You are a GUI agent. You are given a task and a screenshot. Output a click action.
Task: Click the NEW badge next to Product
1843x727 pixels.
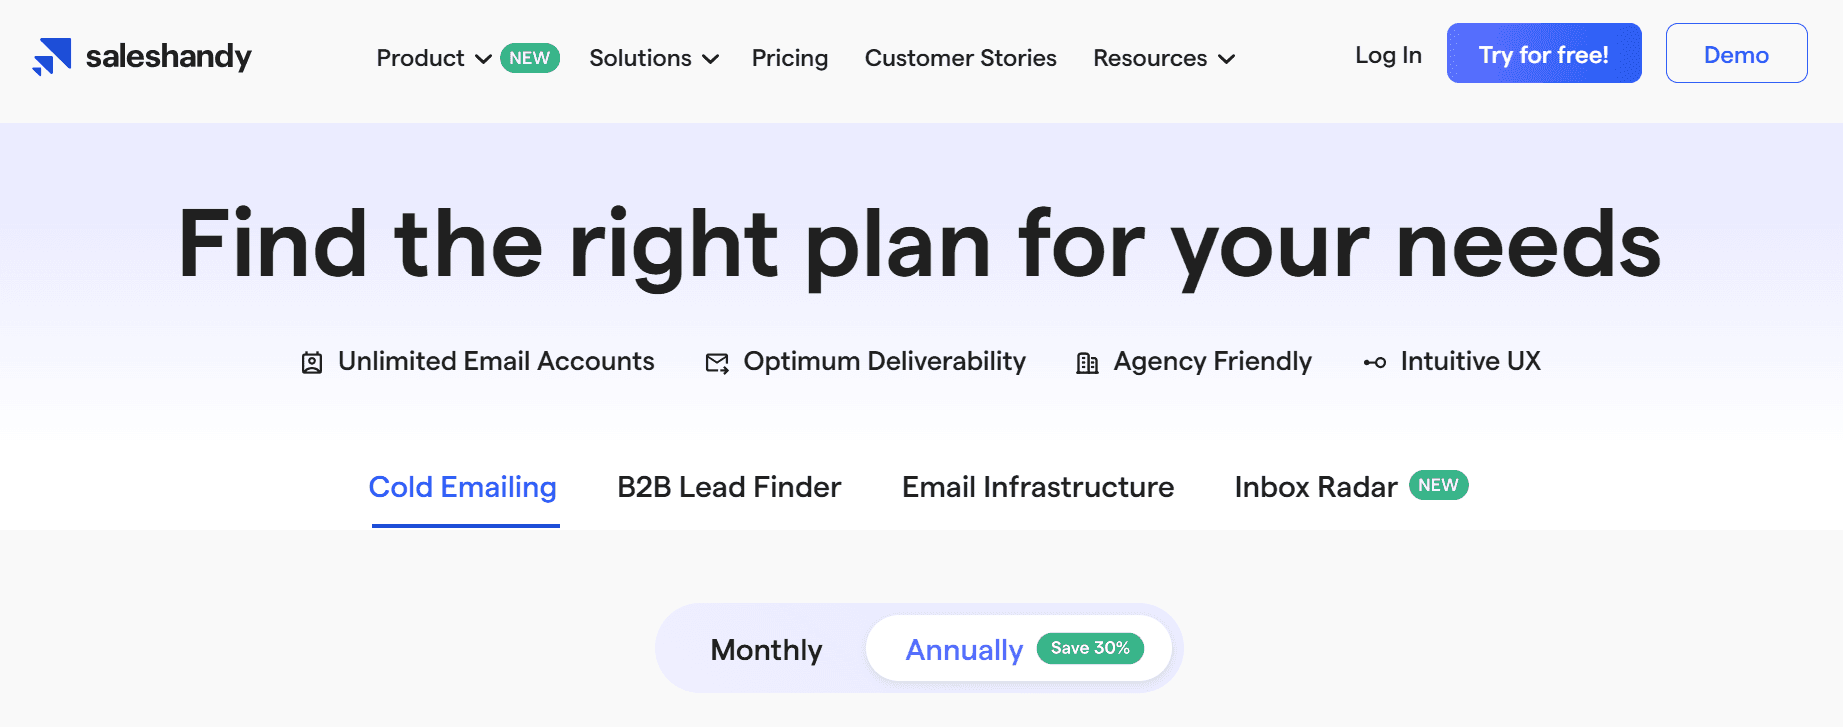(x=530, y=57)
